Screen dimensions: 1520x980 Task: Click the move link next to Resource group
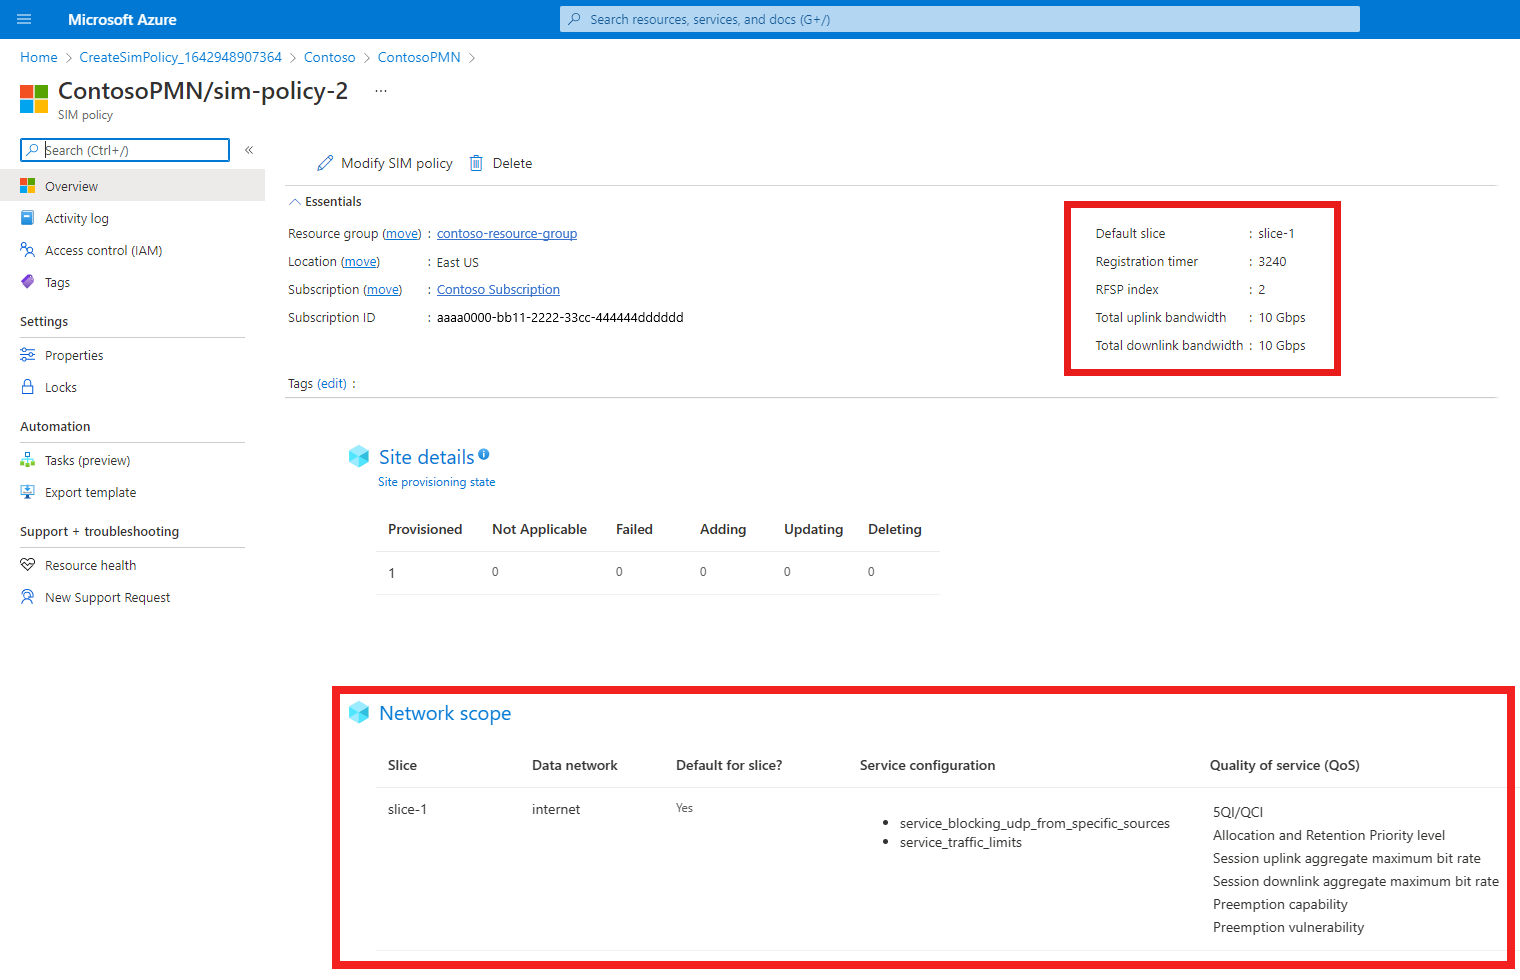402,233
